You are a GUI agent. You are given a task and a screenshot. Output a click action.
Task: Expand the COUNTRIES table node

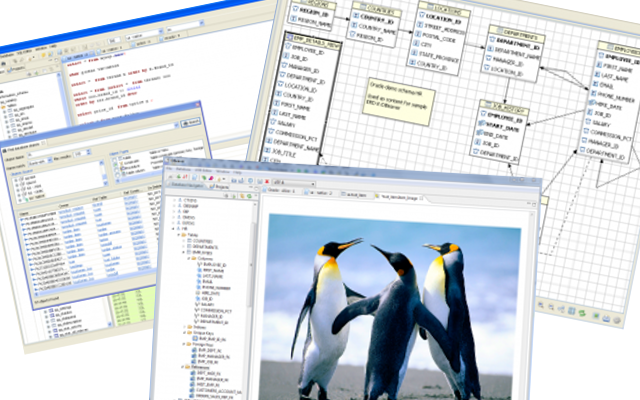(x=184, y=241)
